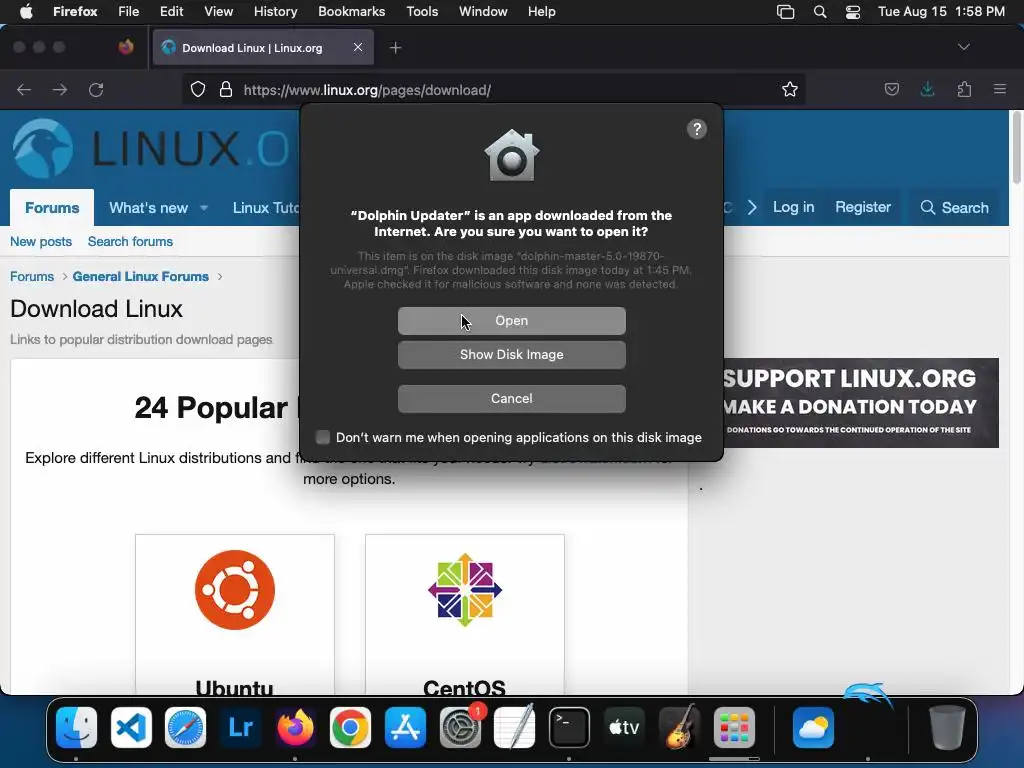Open a new browser tab

(x=395, y=48)
